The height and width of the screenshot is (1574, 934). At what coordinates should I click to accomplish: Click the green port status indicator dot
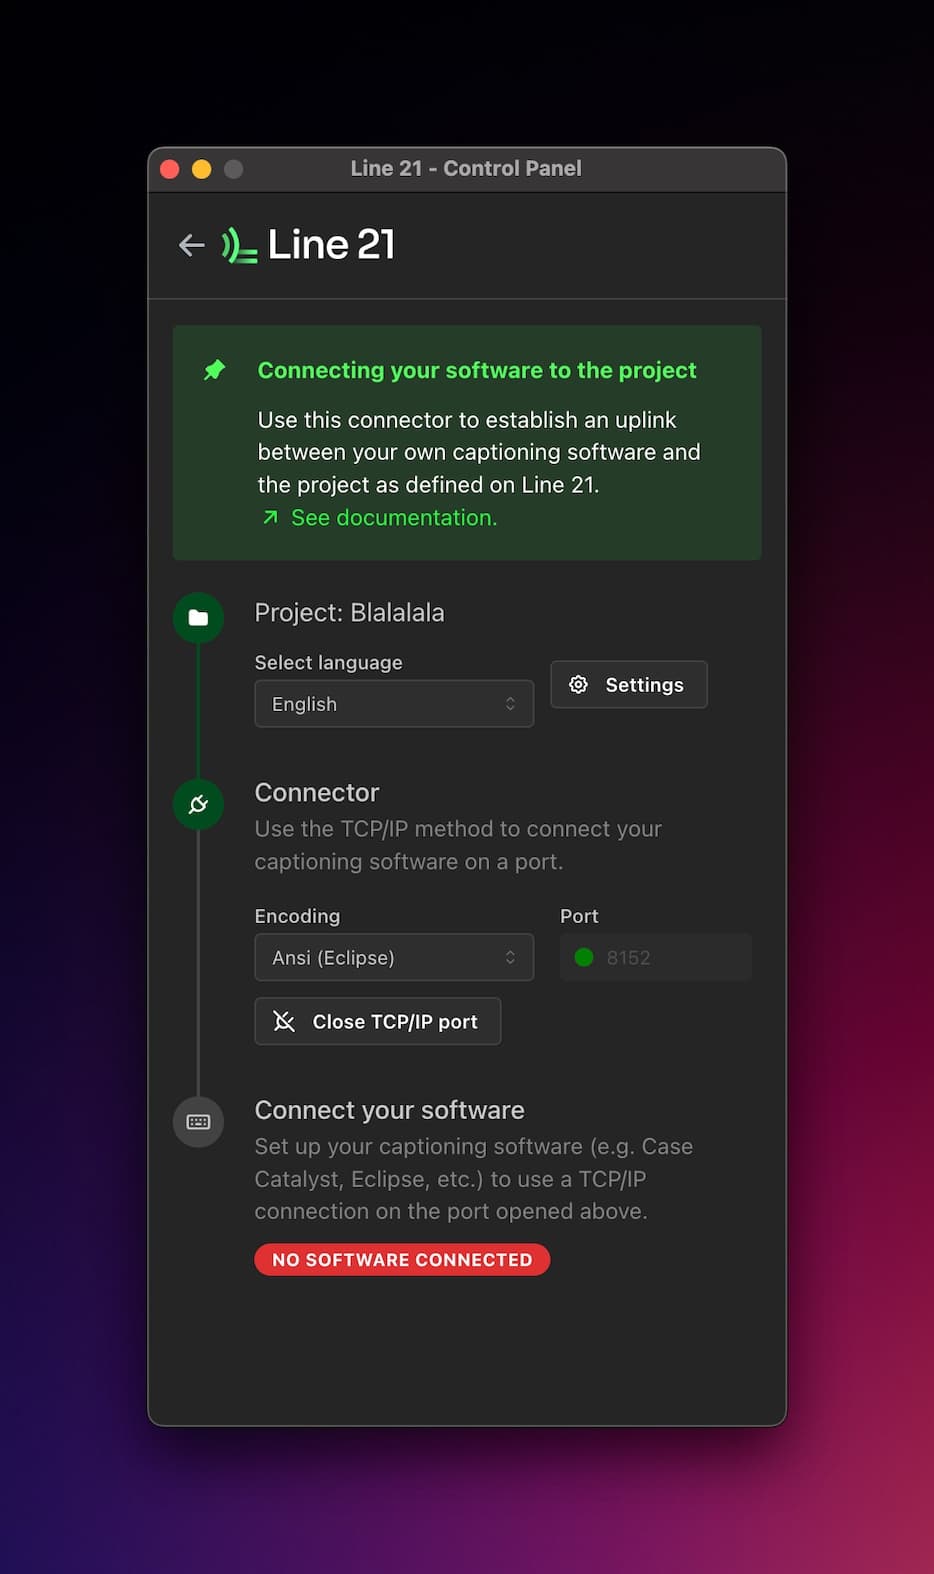(584, 958)
